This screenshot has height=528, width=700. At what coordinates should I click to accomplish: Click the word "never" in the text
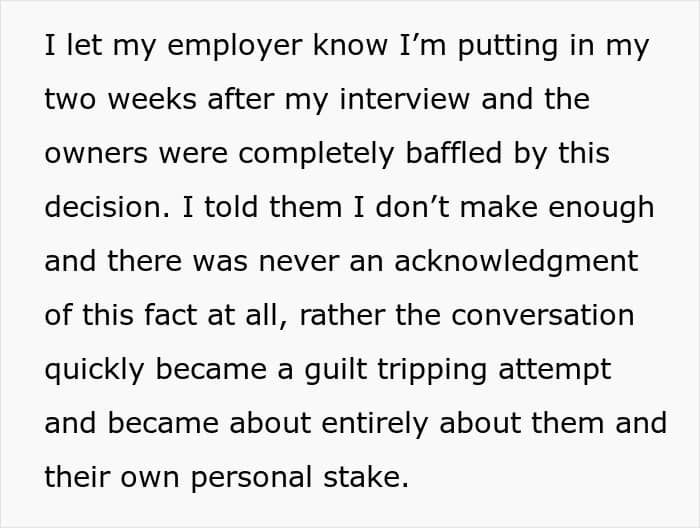(299, 262)
